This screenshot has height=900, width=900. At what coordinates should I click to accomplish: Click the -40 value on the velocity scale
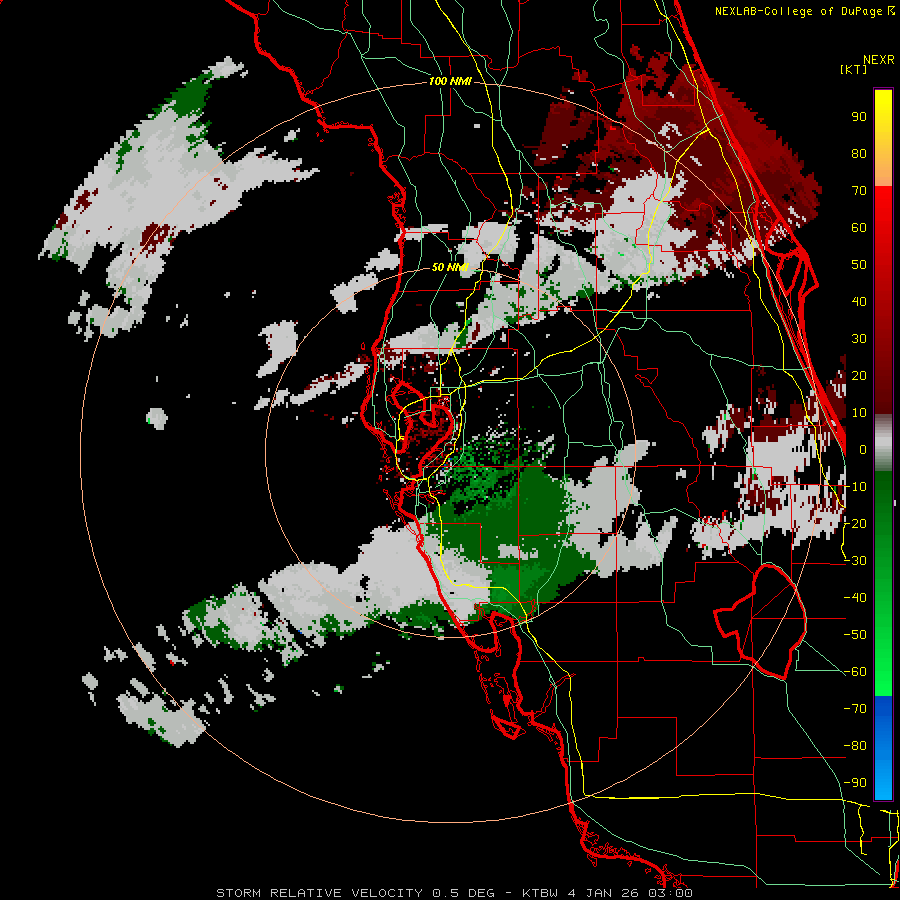[856, 598]
